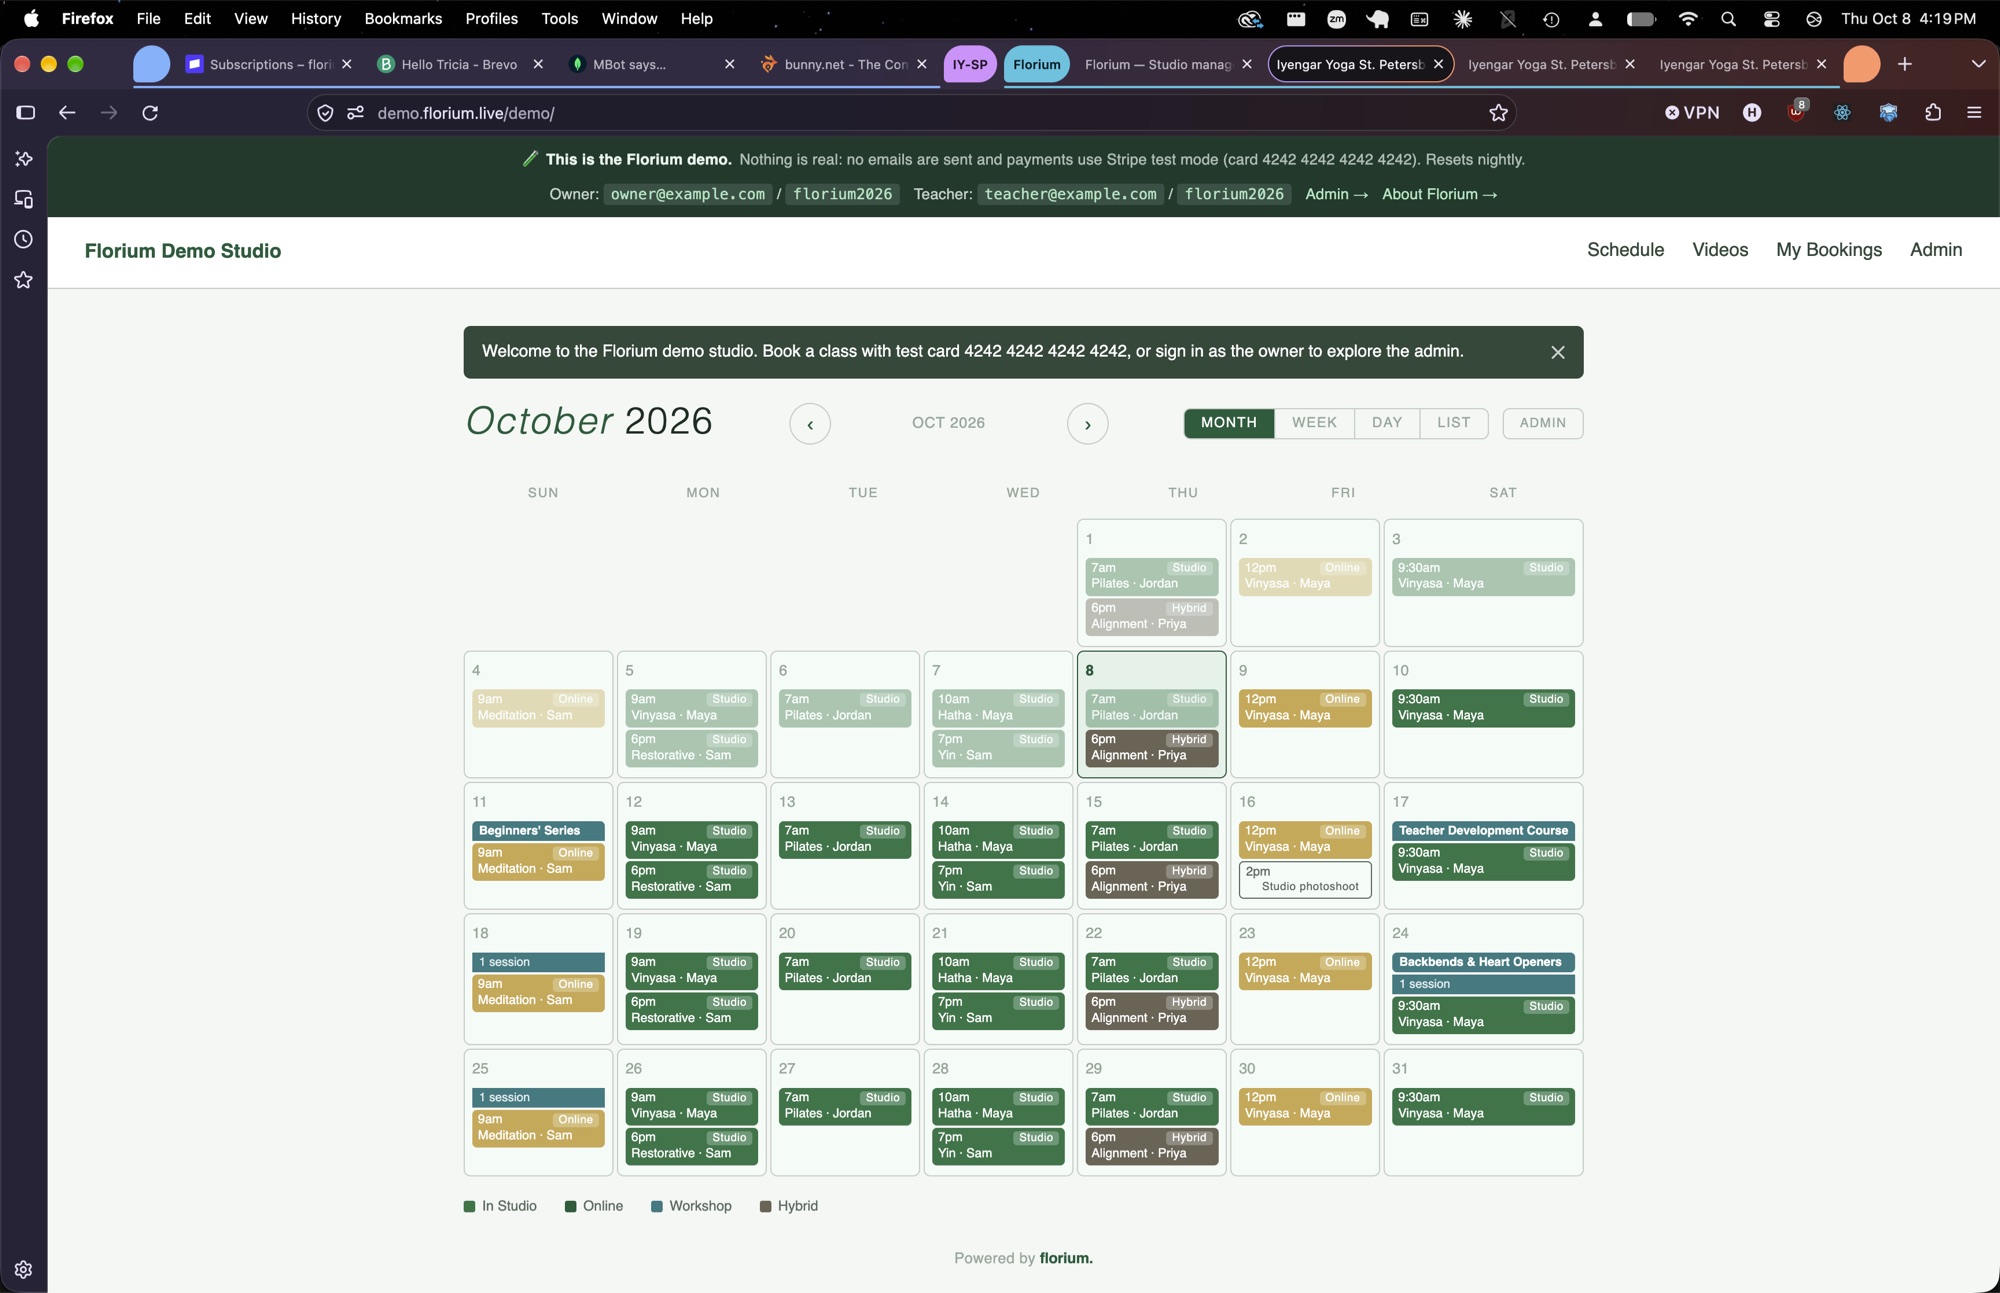Click the Workshop legend color swatch
The height and width of the screenshot is (1293, 2000).
pyautogui.click(x=657, y=1207)
